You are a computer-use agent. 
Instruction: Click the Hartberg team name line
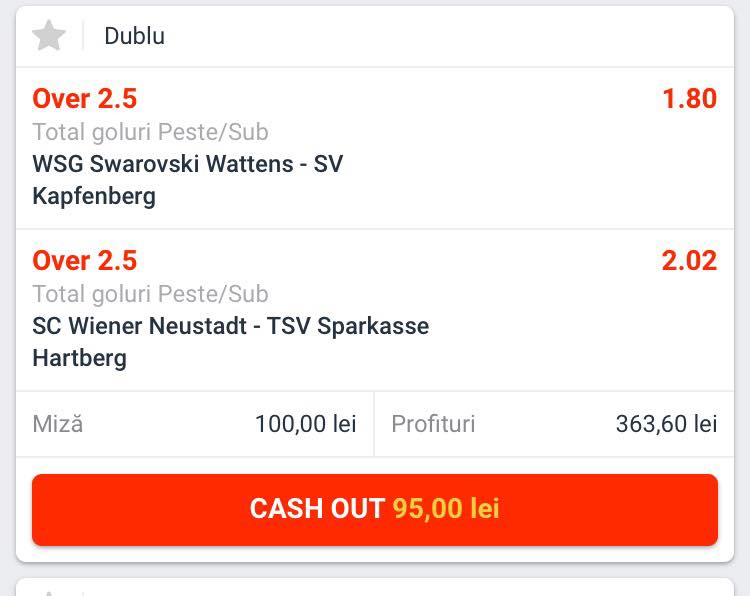click(79, 358)
